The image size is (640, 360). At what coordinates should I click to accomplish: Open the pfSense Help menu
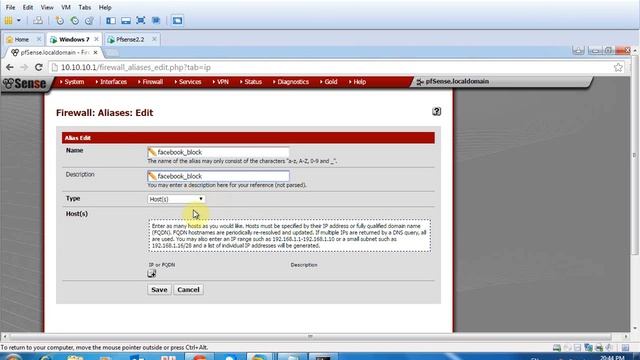click(x=358, y=82)
